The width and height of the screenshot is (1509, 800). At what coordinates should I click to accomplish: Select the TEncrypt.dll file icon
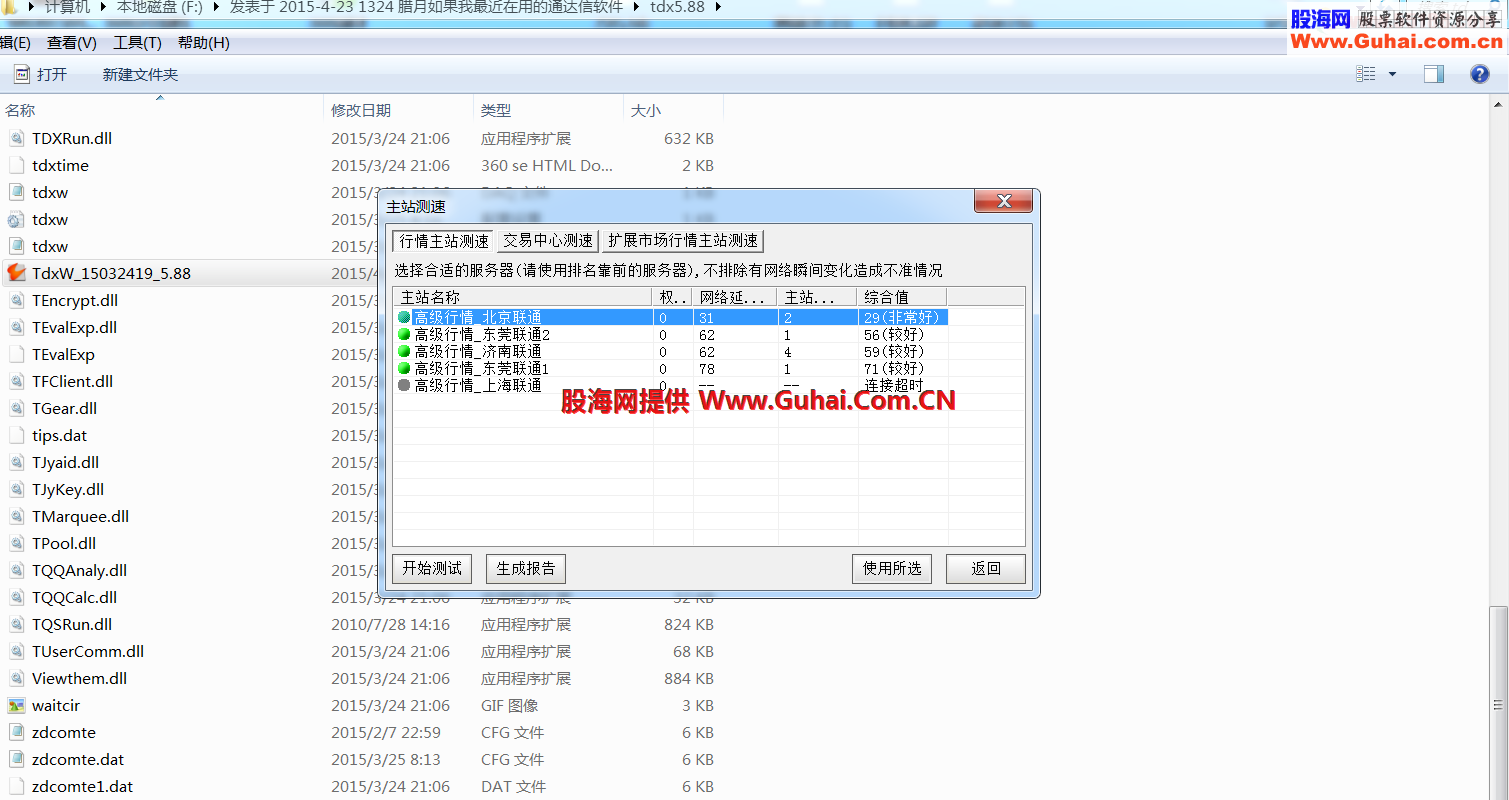coord(16,300)
